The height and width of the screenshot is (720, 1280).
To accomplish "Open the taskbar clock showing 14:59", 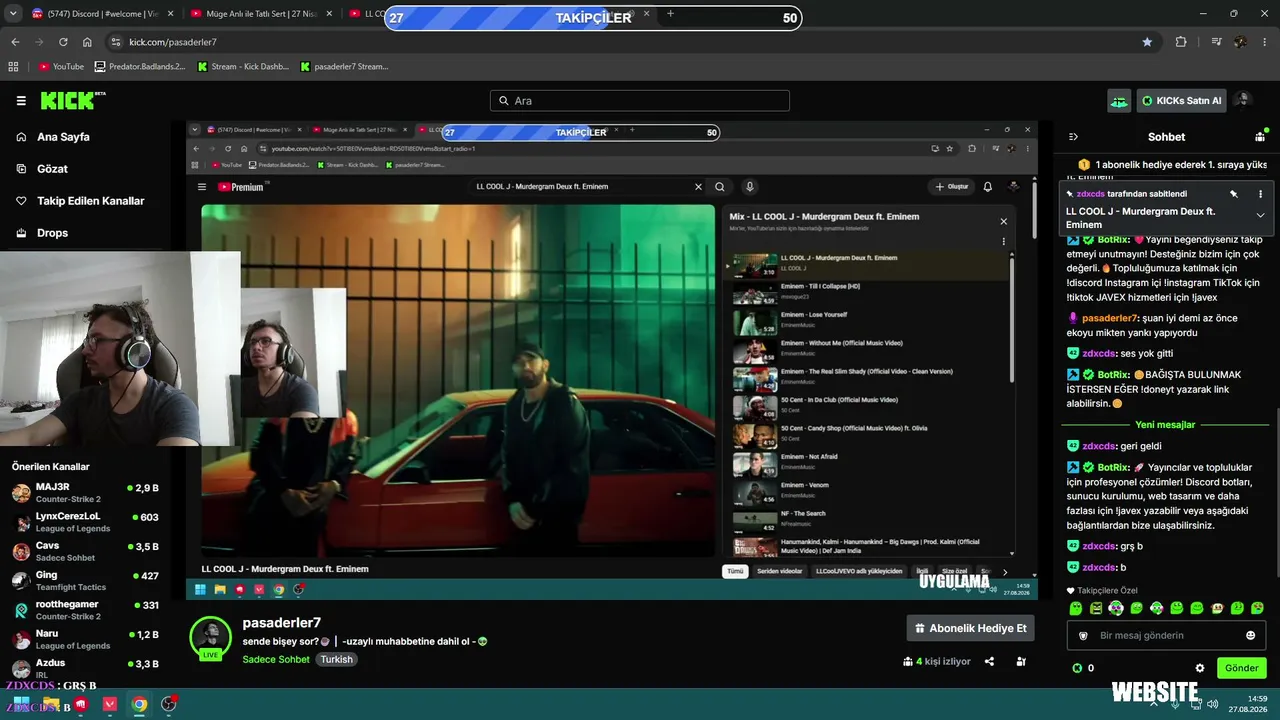I will pyautogui.click(x=1248, y=704).
